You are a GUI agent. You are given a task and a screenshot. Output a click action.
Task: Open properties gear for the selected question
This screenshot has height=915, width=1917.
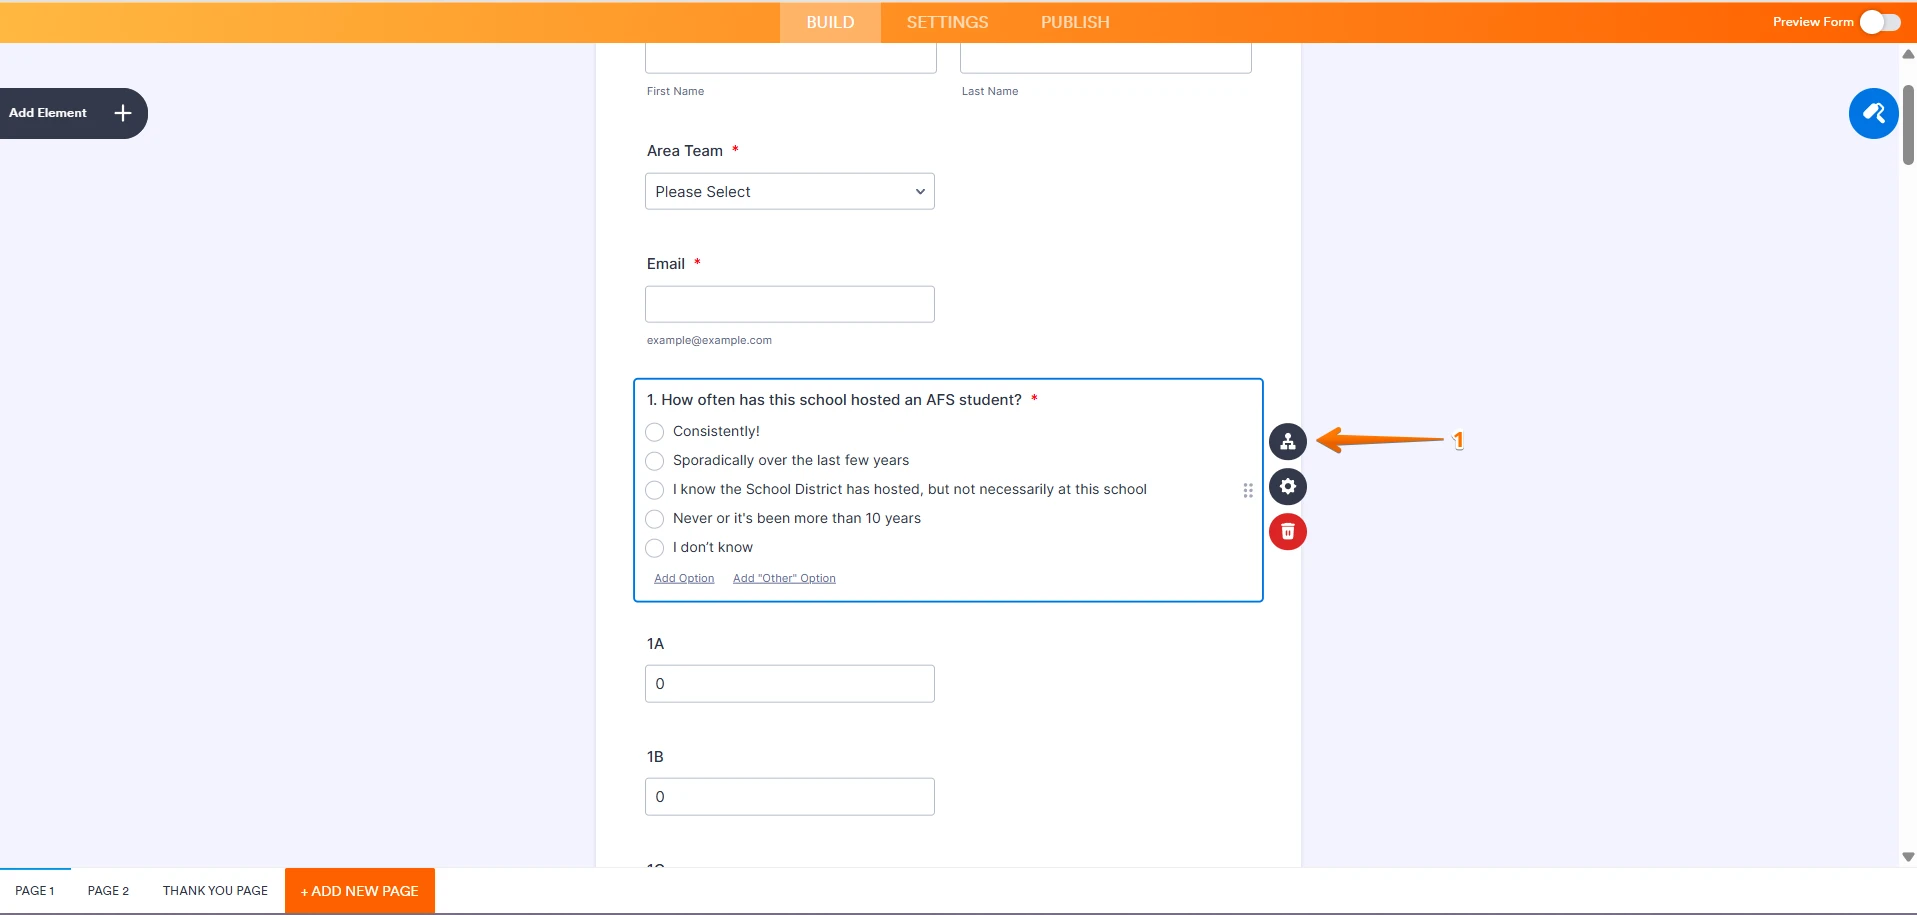pos(1287,486)
